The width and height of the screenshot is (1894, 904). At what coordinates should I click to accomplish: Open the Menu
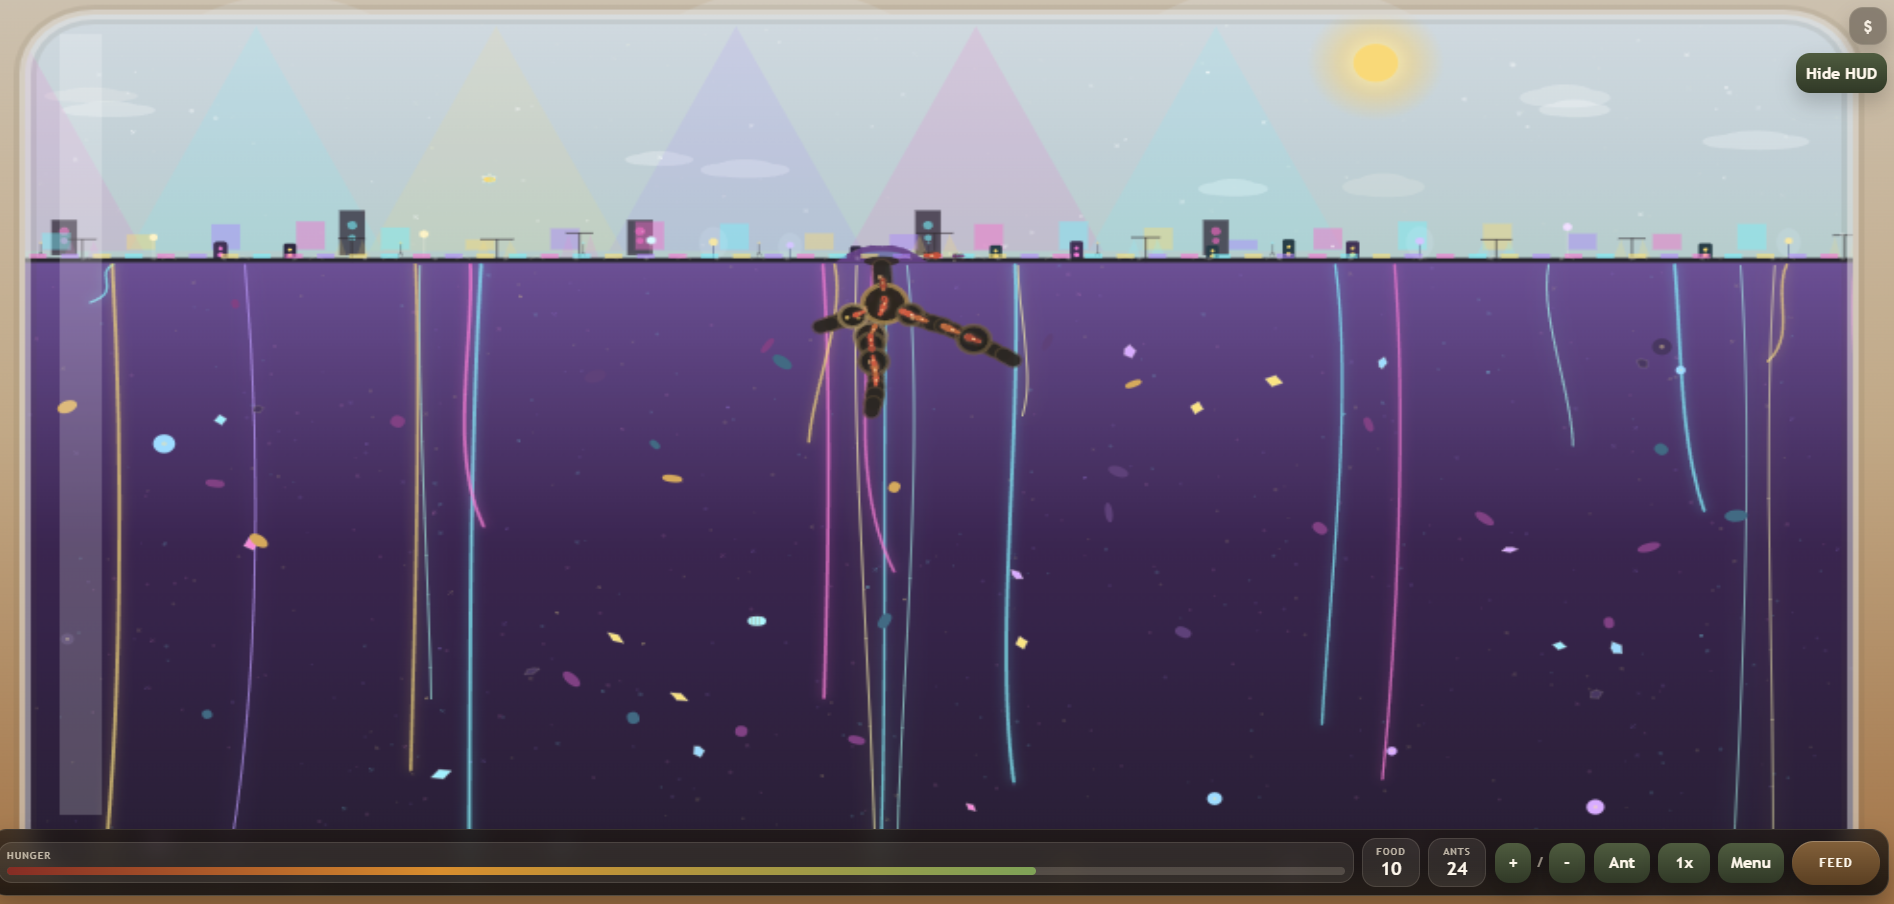click(1750, 863)
